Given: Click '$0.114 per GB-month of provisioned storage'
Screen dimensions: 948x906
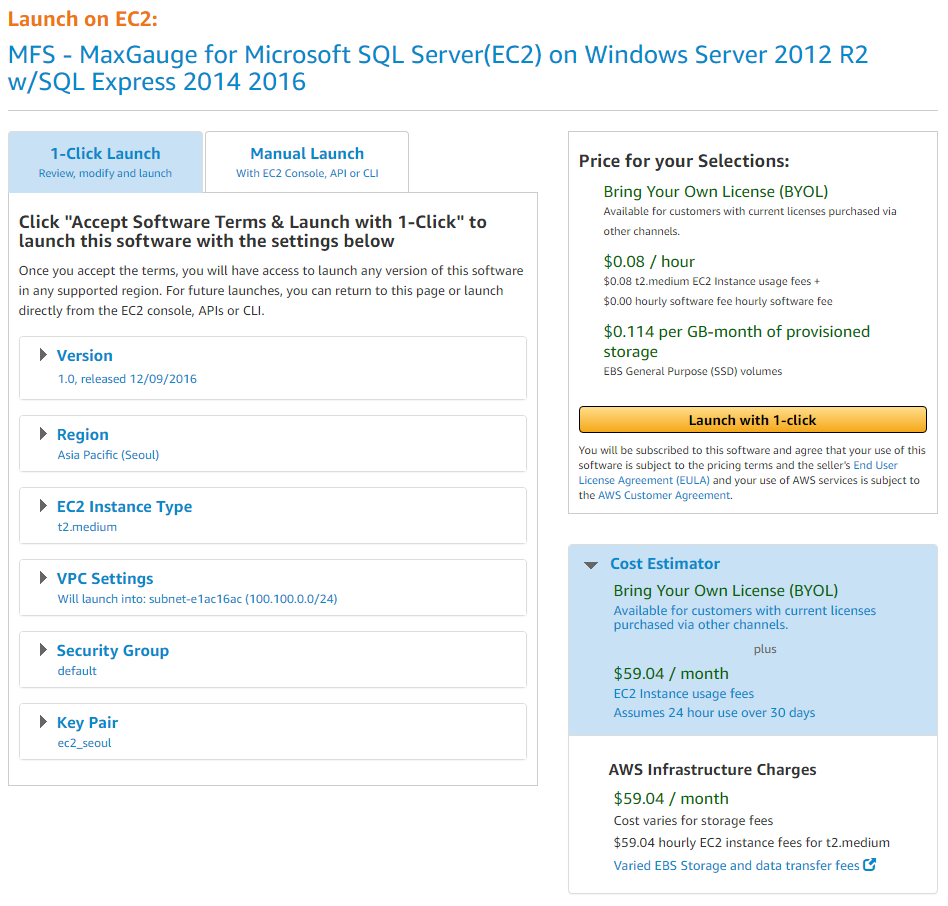Looking at the screenshot, I should (x=736, y=341).
